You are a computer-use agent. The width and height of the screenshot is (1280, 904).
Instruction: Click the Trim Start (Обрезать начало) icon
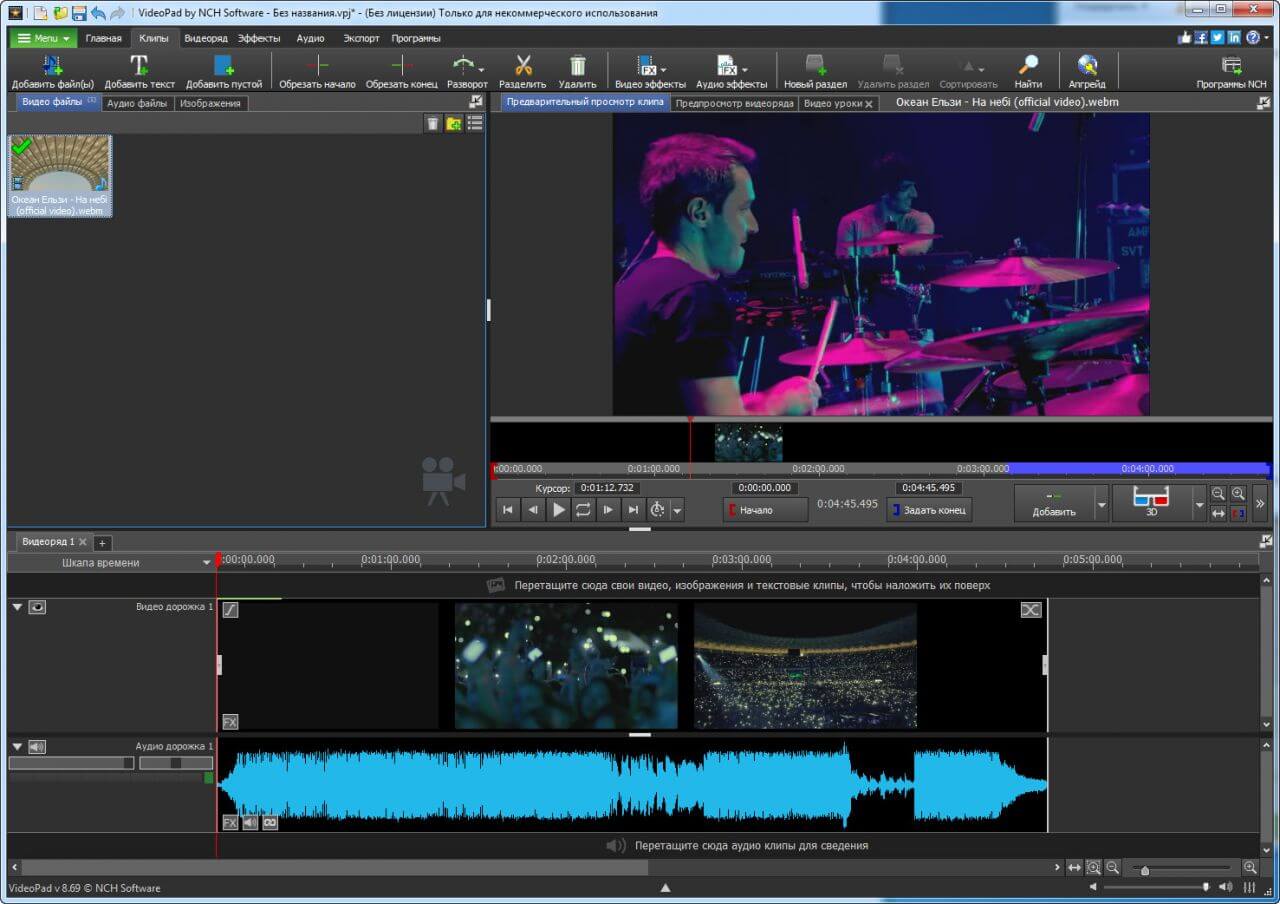coord(317,66)
